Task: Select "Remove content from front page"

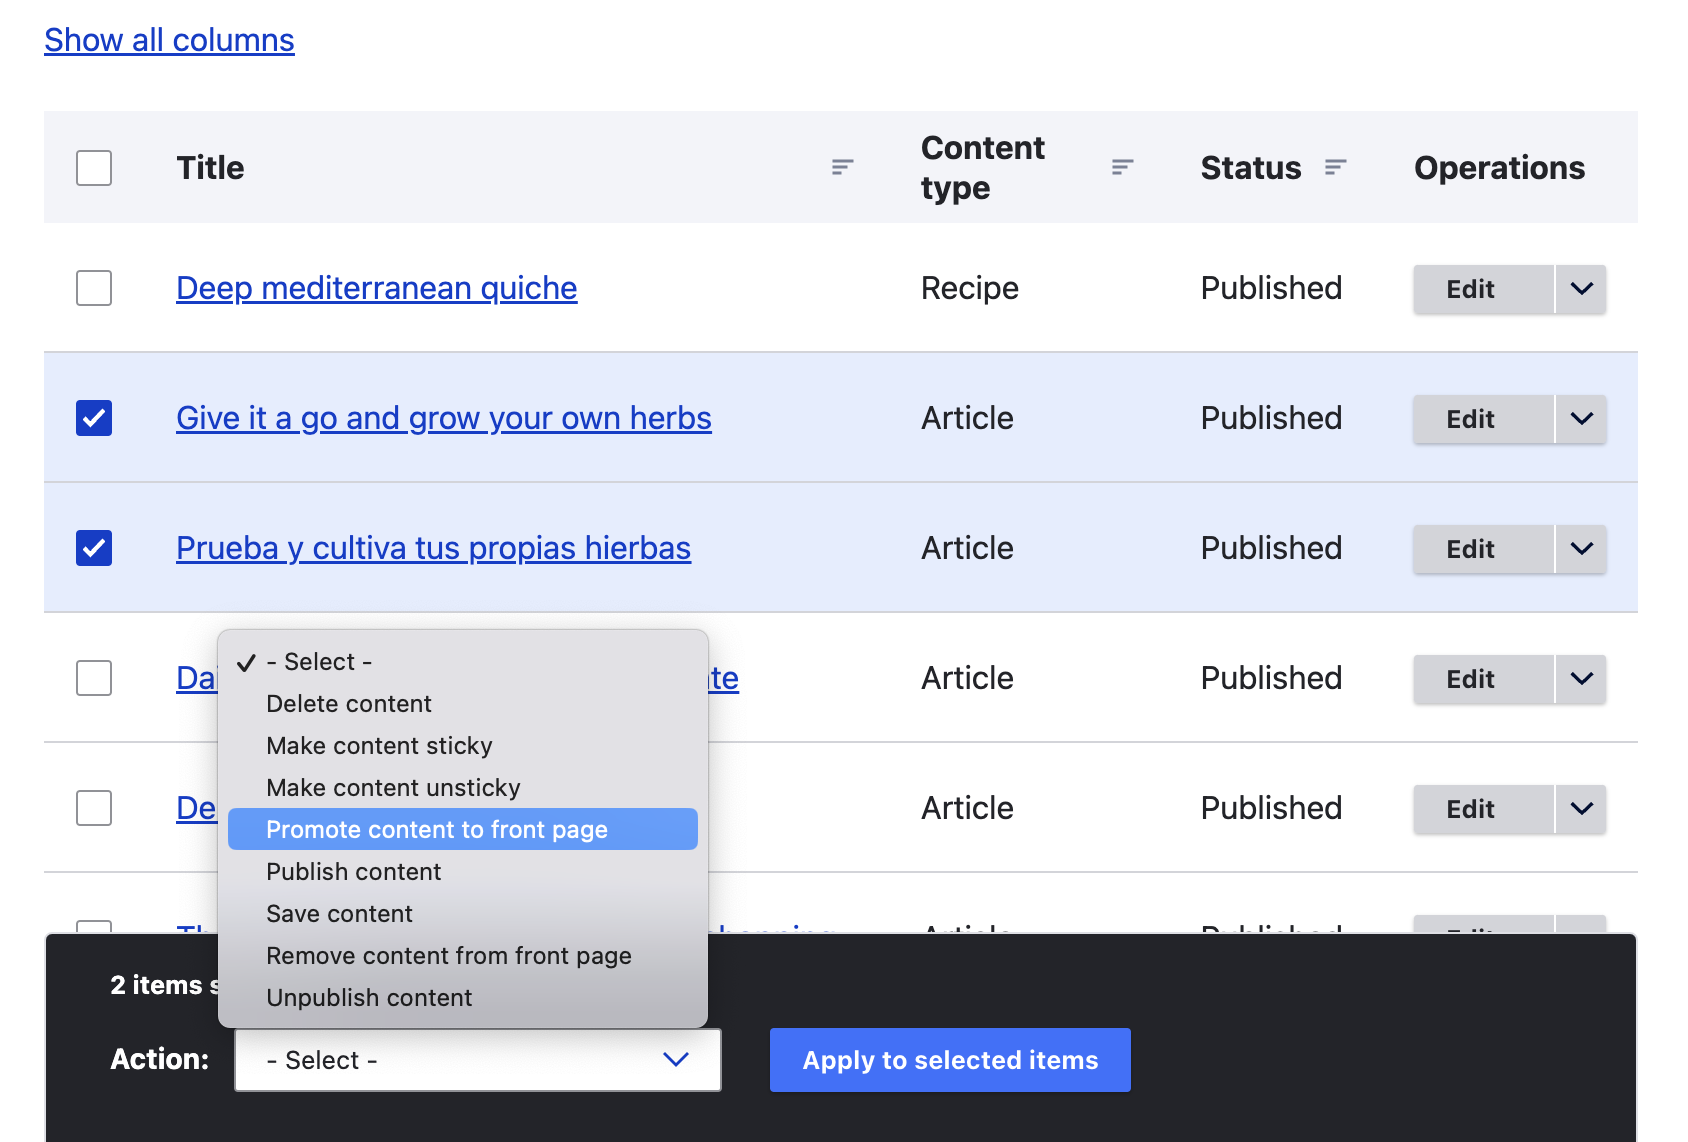Action: coord(448,955)
